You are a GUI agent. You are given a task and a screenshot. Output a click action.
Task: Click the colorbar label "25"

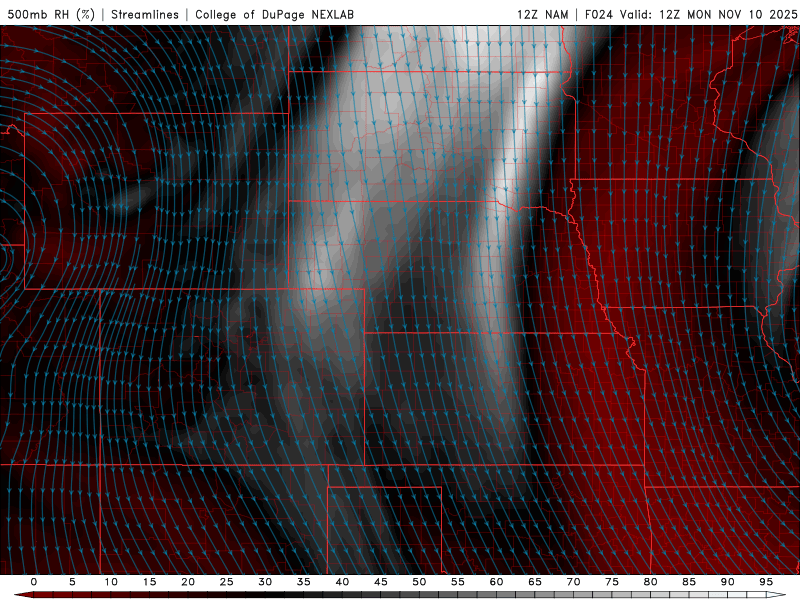(226, 582)
